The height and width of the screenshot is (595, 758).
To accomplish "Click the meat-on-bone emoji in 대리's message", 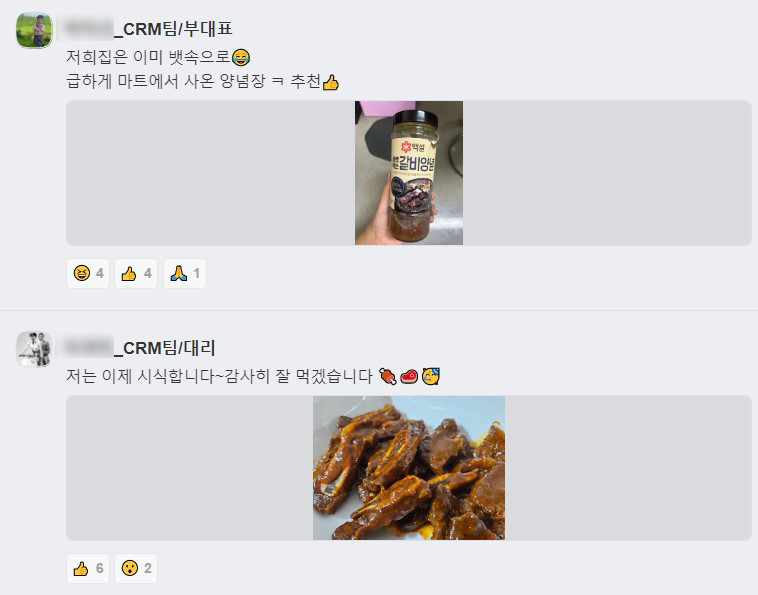I will coord(388,376).
